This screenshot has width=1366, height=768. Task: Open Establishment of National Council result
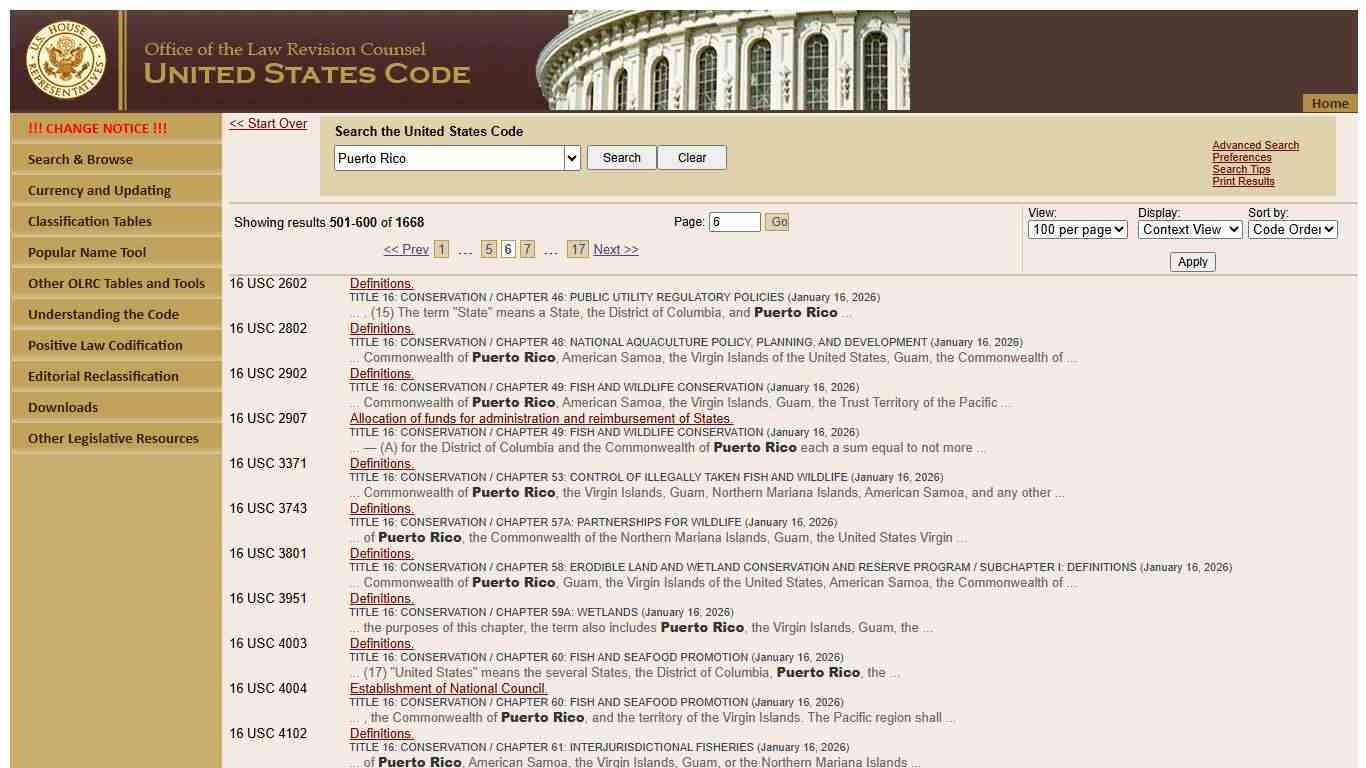tap(448, 688)
